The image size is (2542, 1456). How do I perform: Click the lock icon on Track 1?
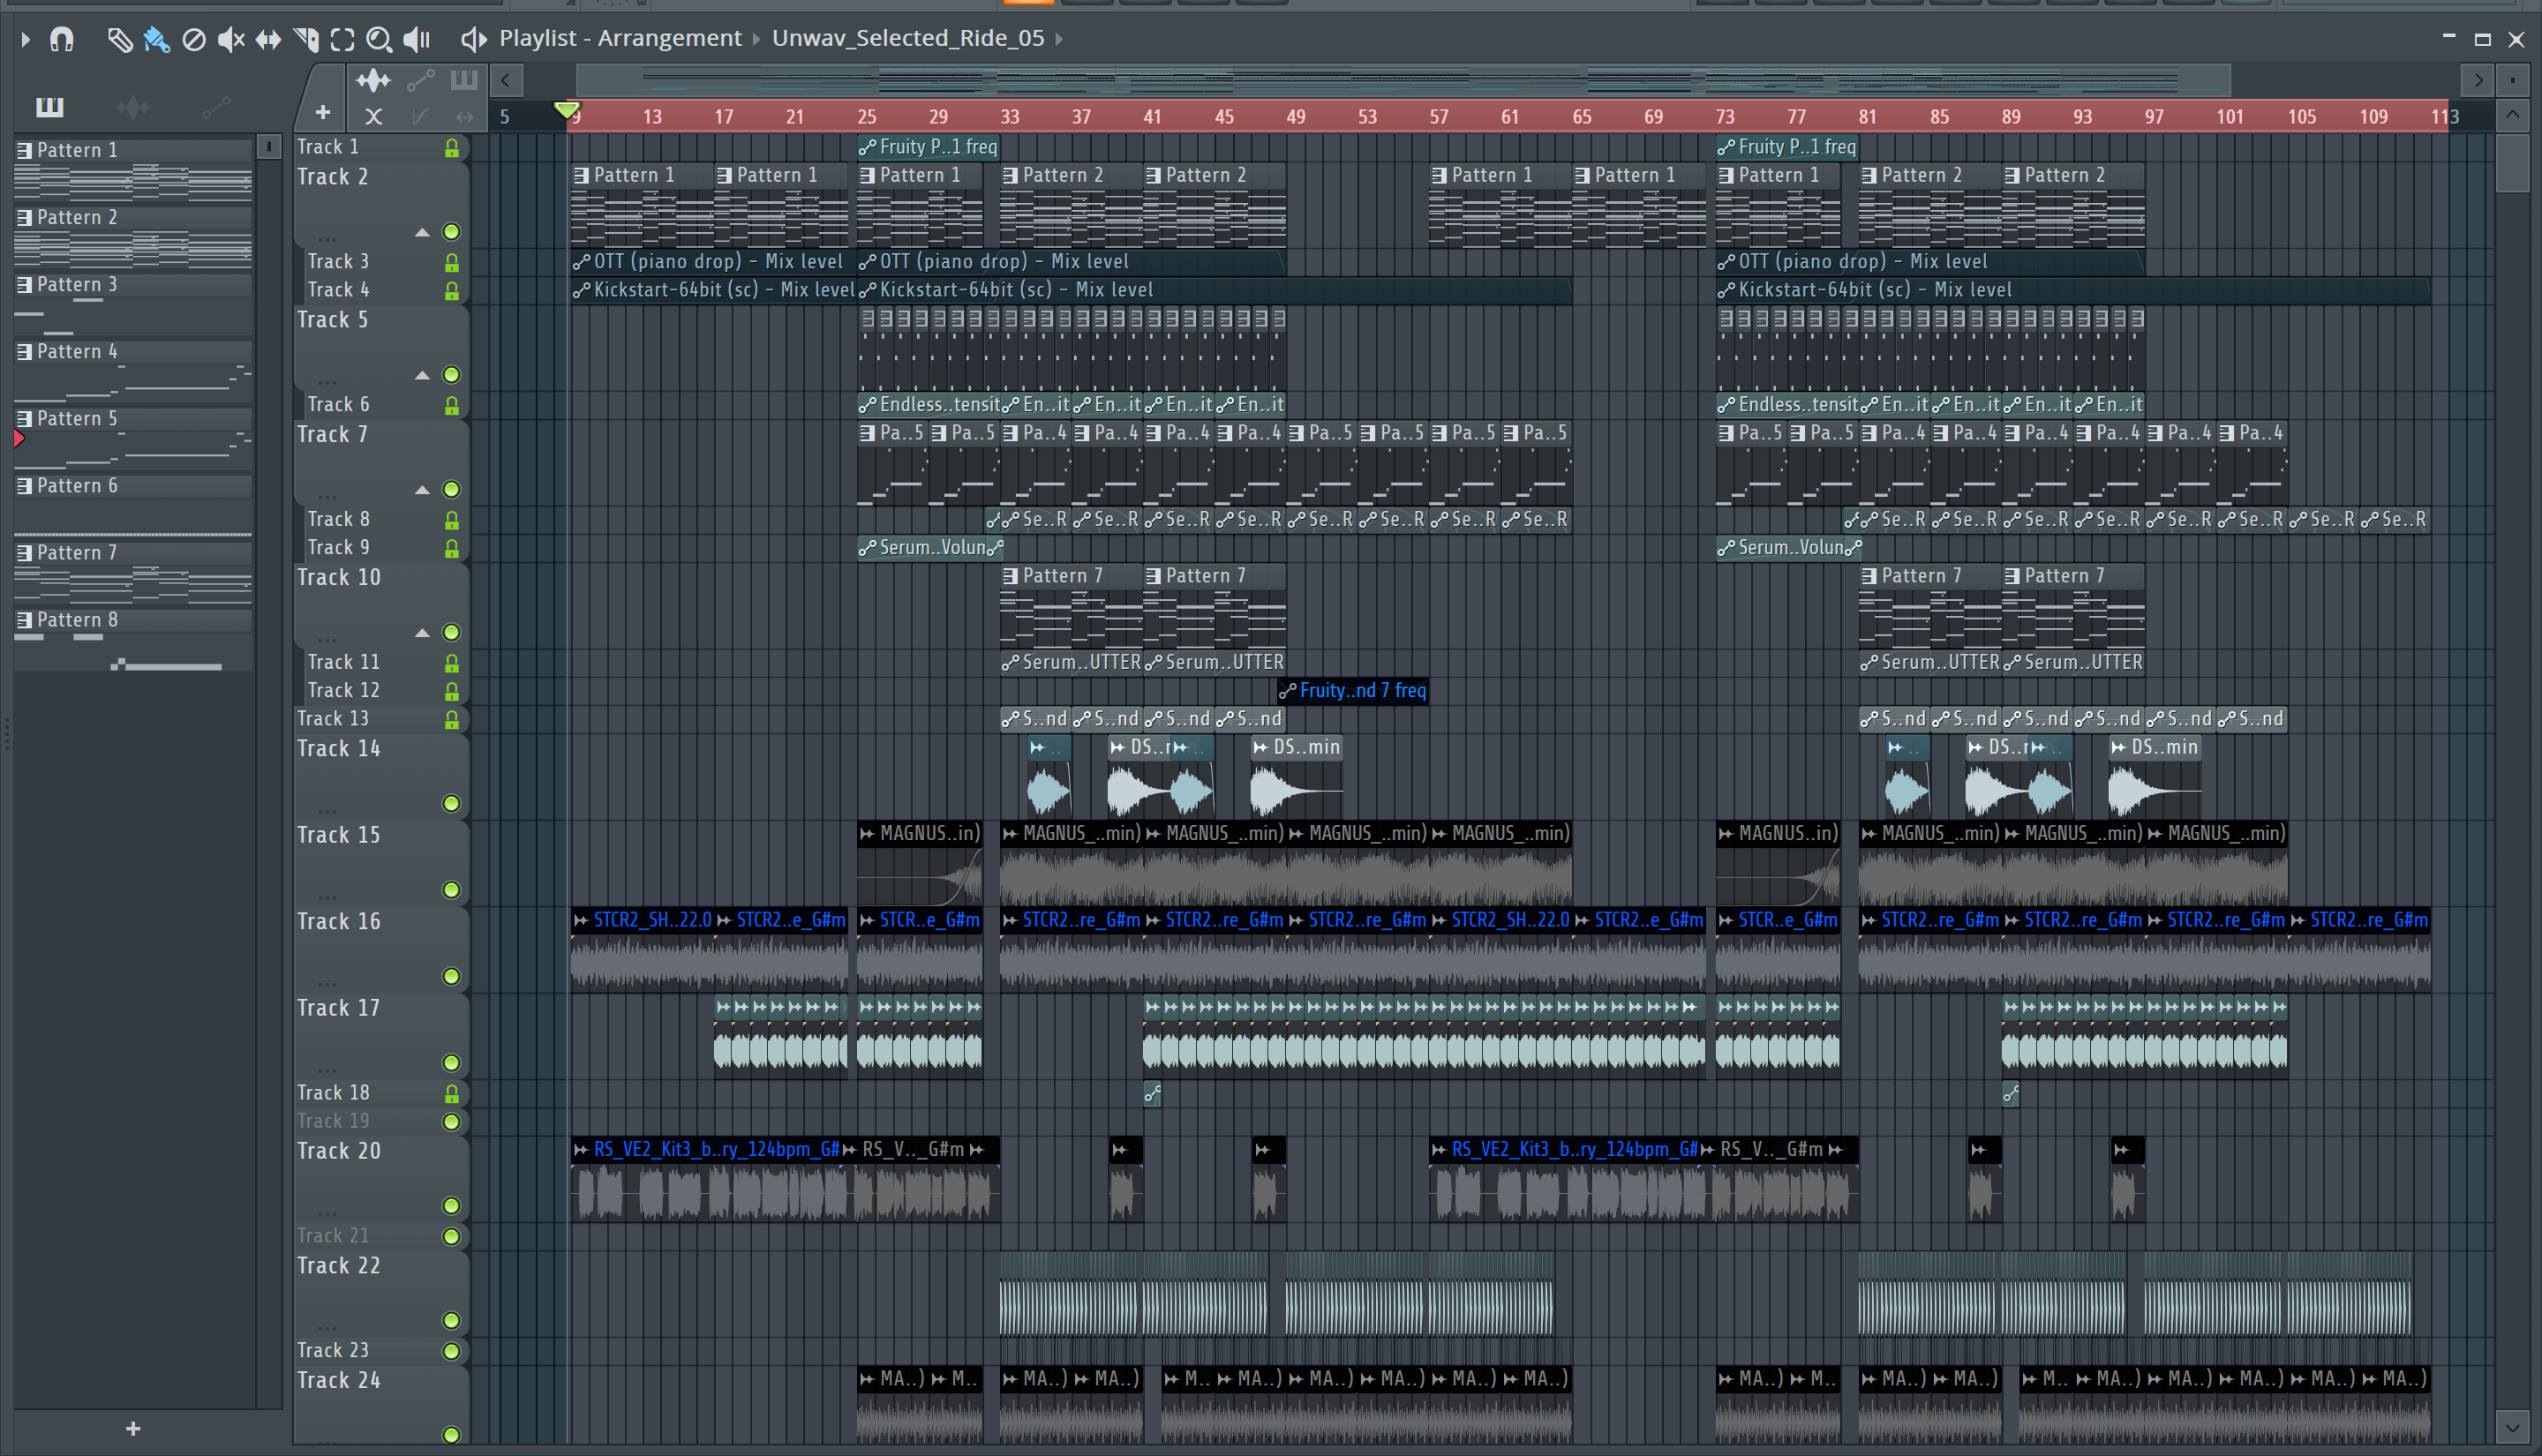452,148
